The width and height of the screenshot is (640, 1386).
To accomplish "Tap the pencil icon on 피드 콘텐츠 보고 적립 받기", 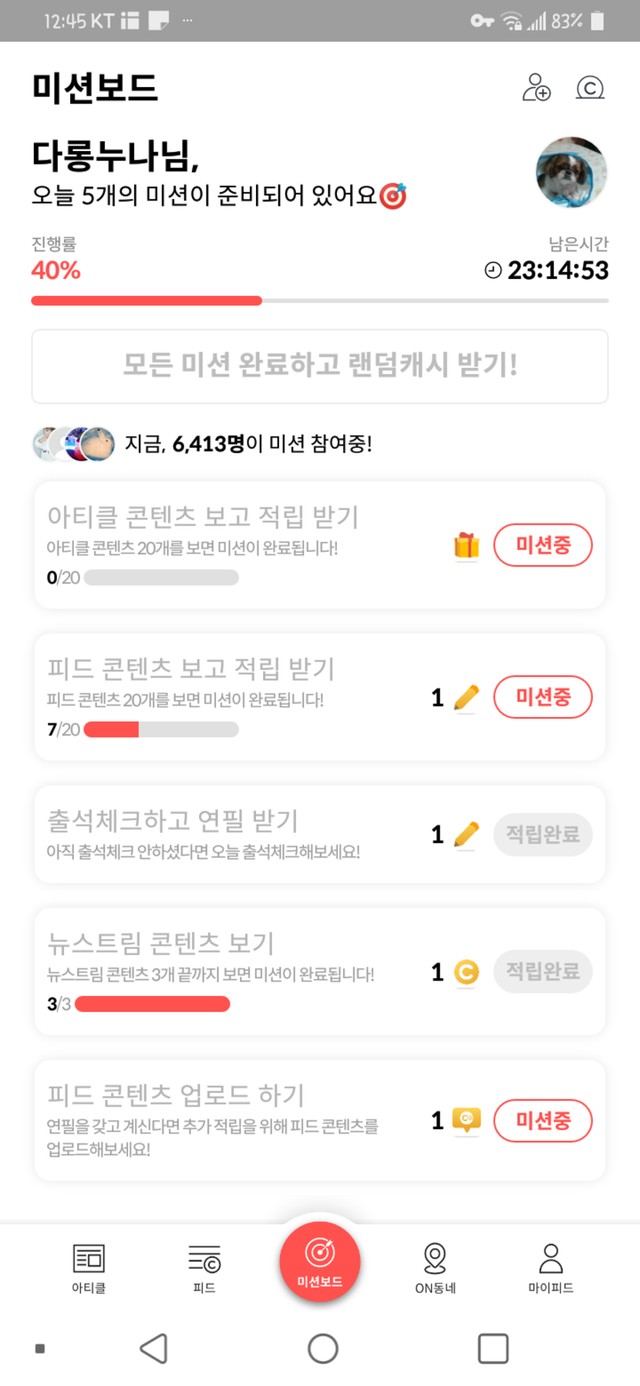I will pyautogui.click(x=466, y=697).
